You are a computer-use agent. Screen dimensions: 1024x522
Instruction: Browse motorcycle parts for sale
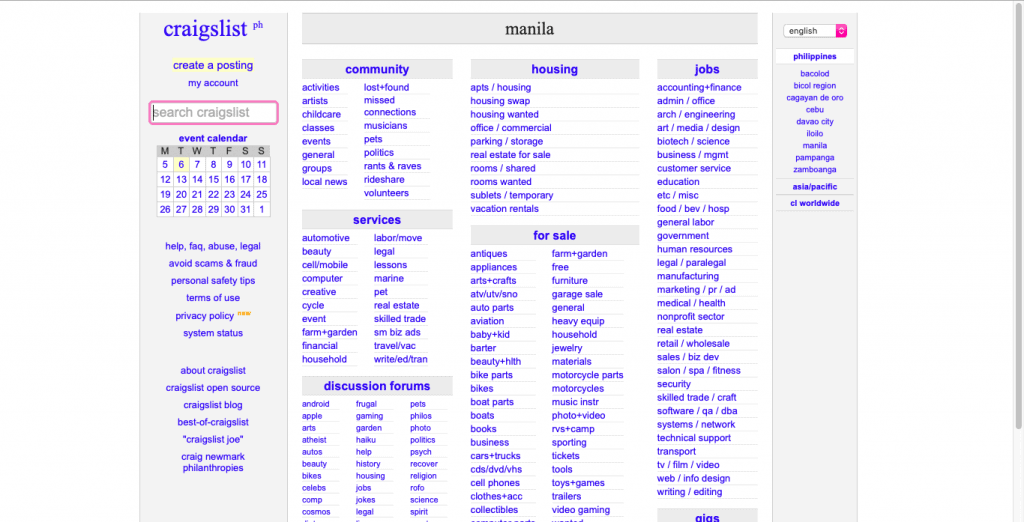(x=587, y=375)
